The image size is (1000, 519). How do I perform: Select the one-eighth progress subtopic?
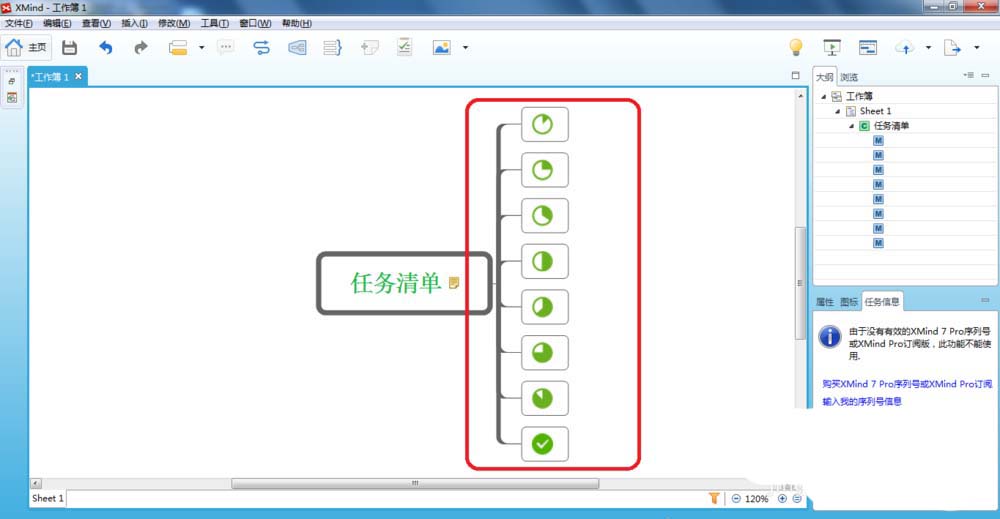click(x=545, y=124)
